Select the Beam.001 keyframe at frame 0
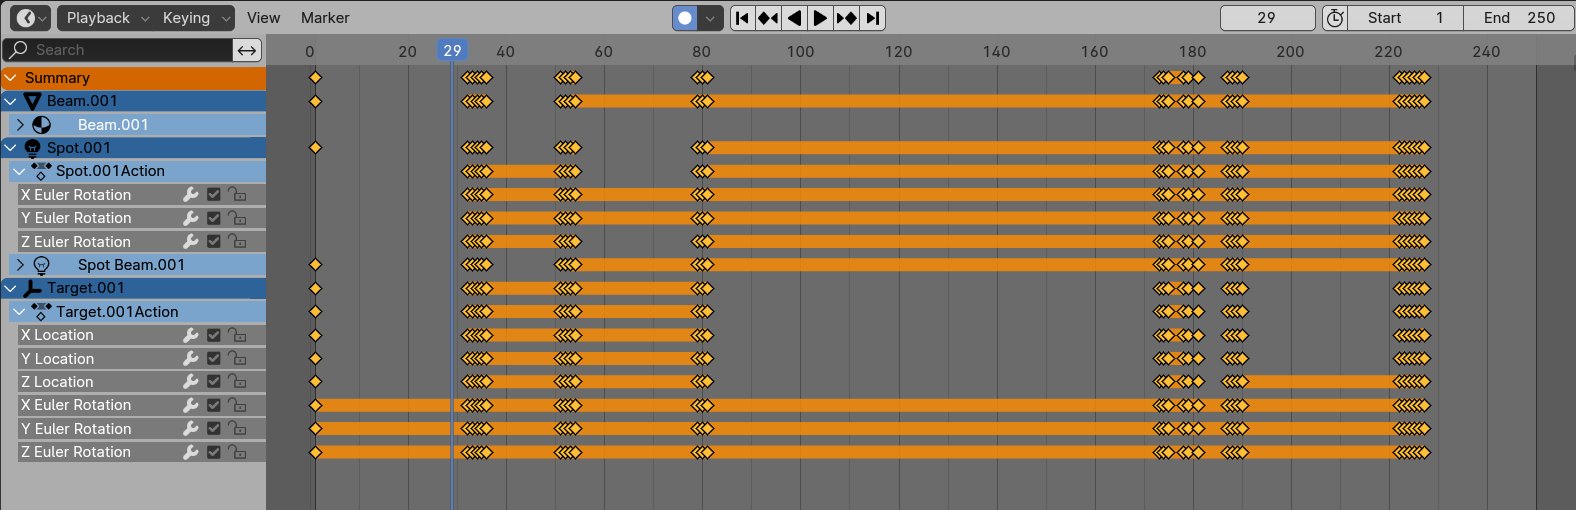 point(315,101)
